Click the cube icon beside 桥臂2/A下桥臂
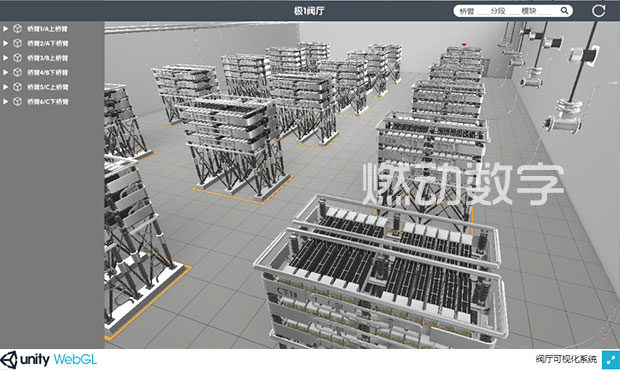The height and width of the screenshot is (370, 620). [17, 43]
